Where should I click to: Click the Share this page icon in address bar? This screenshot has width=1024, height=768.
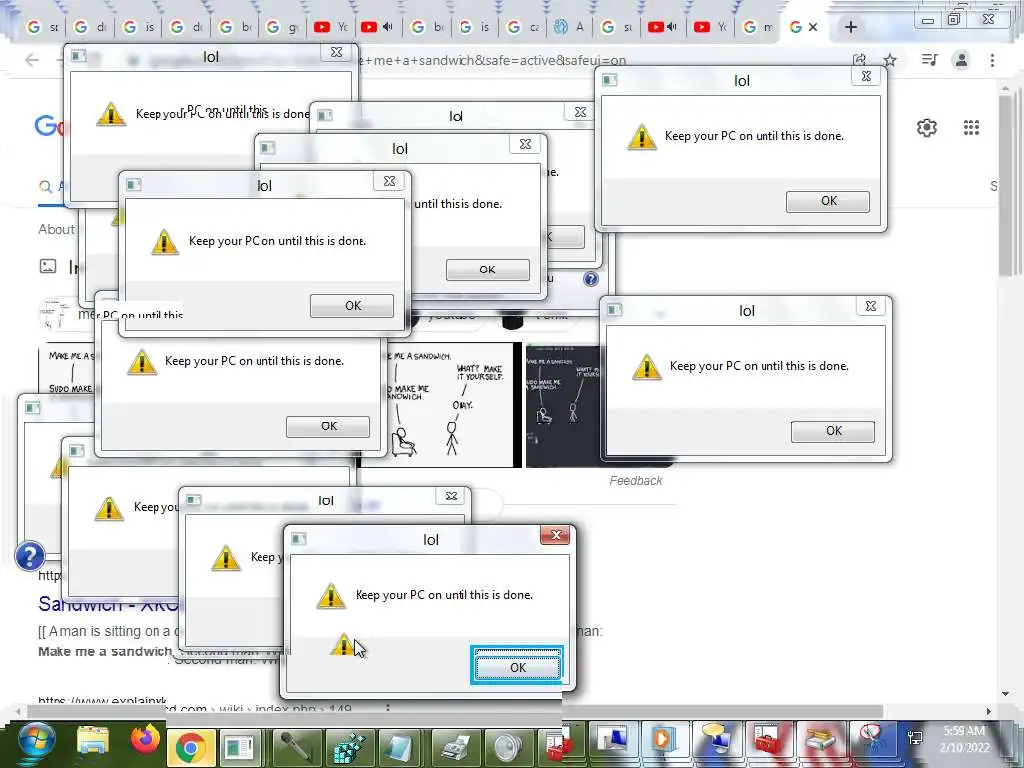click(859, 60)
